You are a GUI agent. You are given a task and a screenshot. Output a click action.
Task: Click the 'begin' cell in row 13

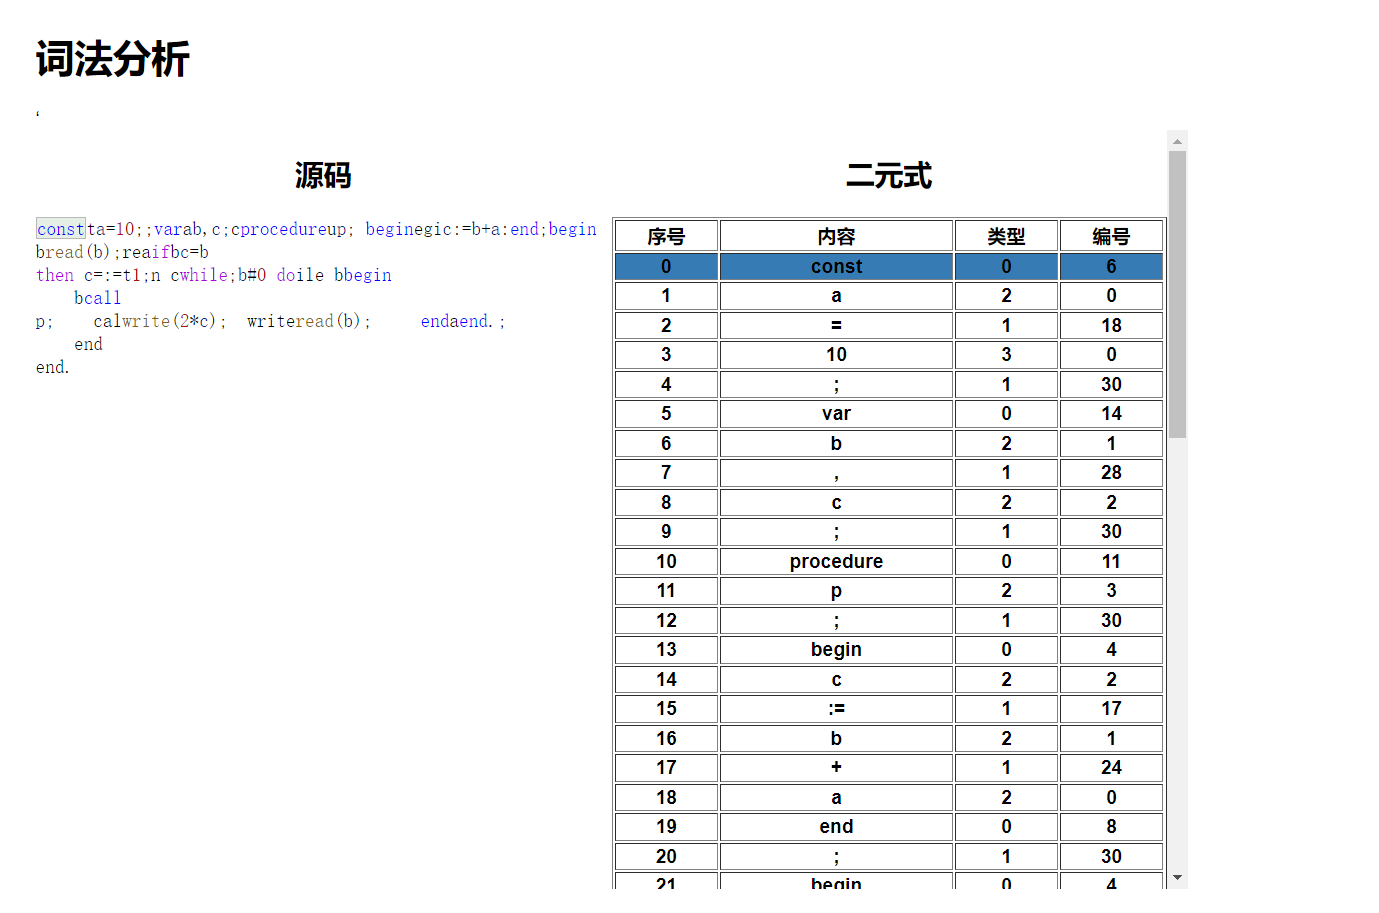tap(836, 649)
